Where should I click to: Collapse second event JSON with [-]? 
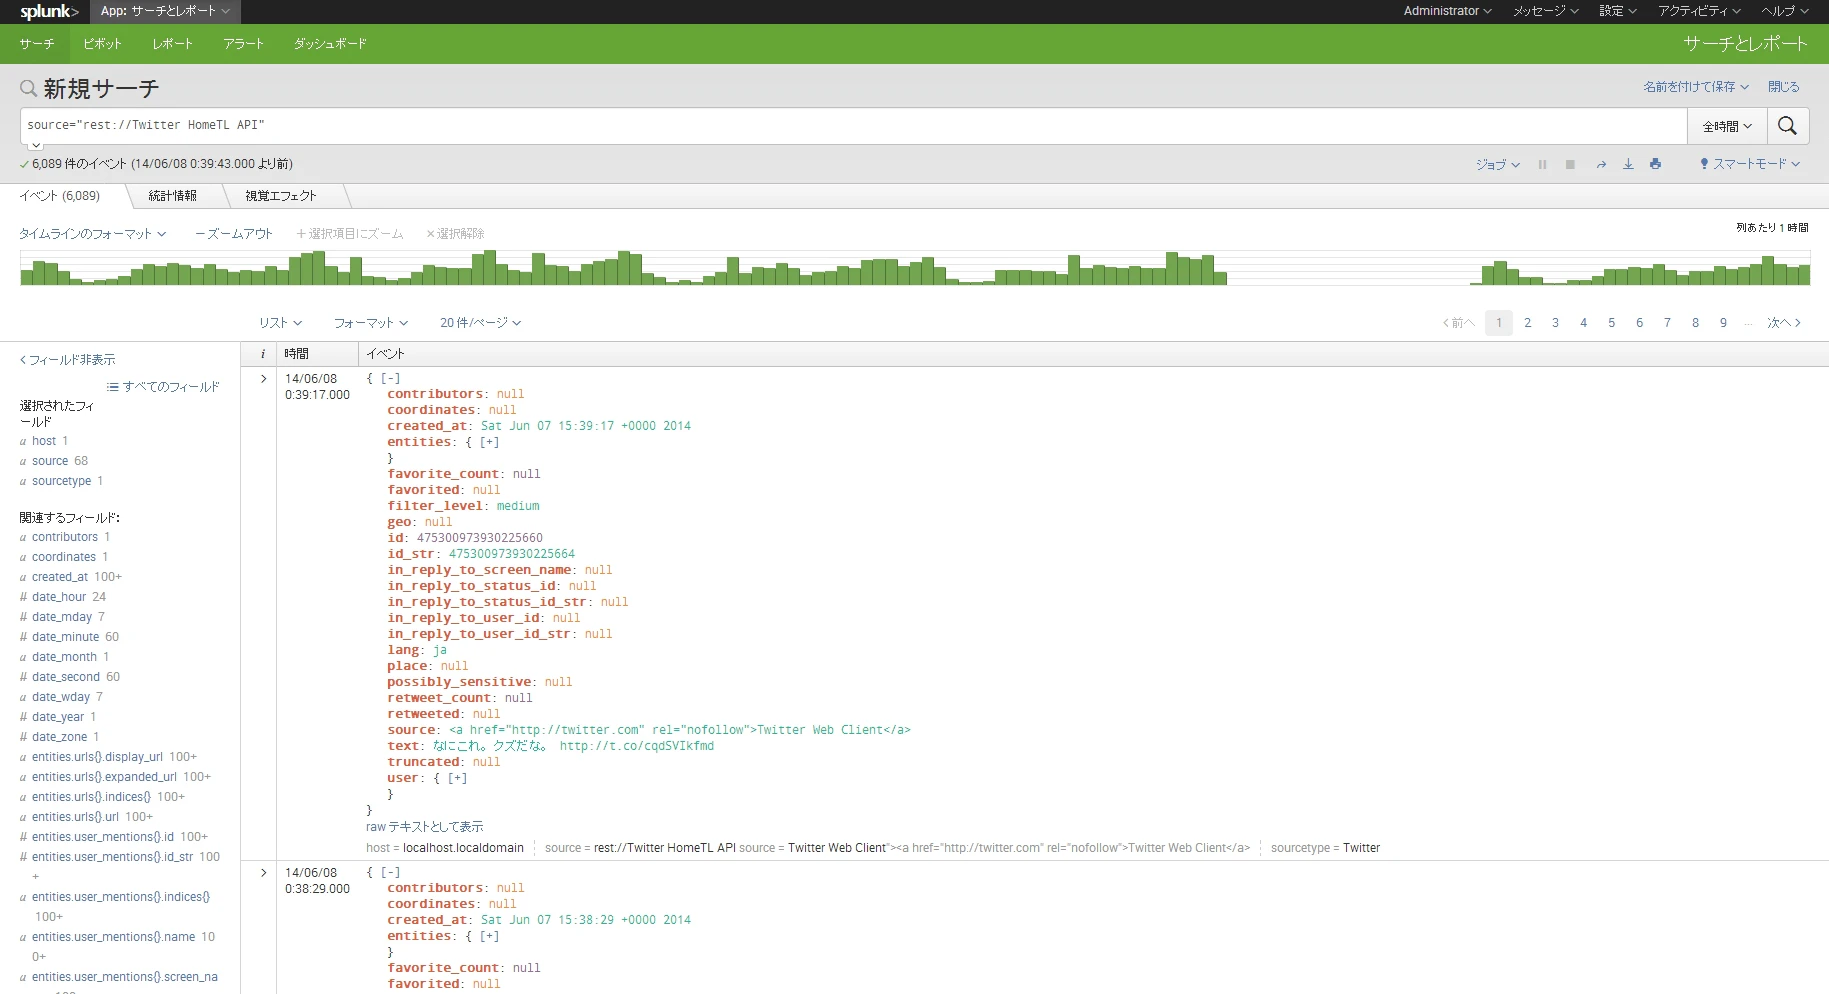click(390, 872)
